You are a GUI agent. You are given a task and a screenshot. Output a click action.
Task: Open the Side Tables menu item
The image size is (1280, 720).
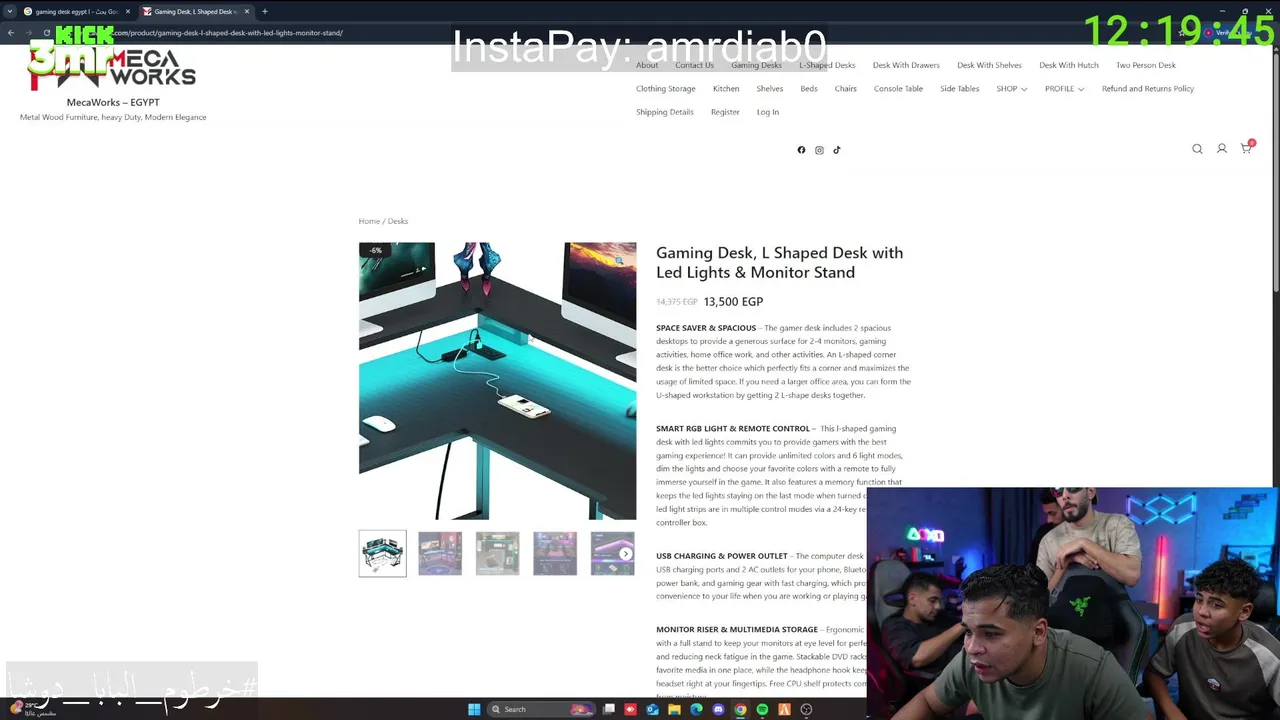[x=960, y=88]
